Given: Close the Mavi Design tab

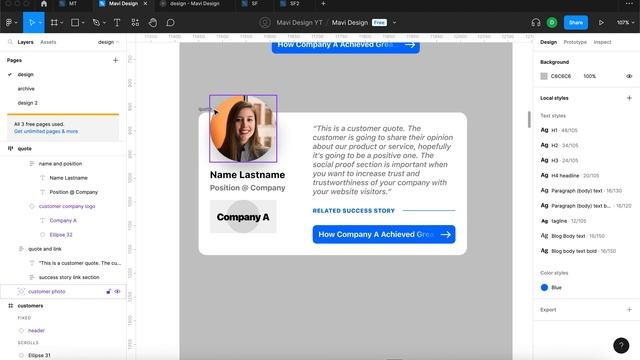Looking at the screenshot, I should pos(145,4).
